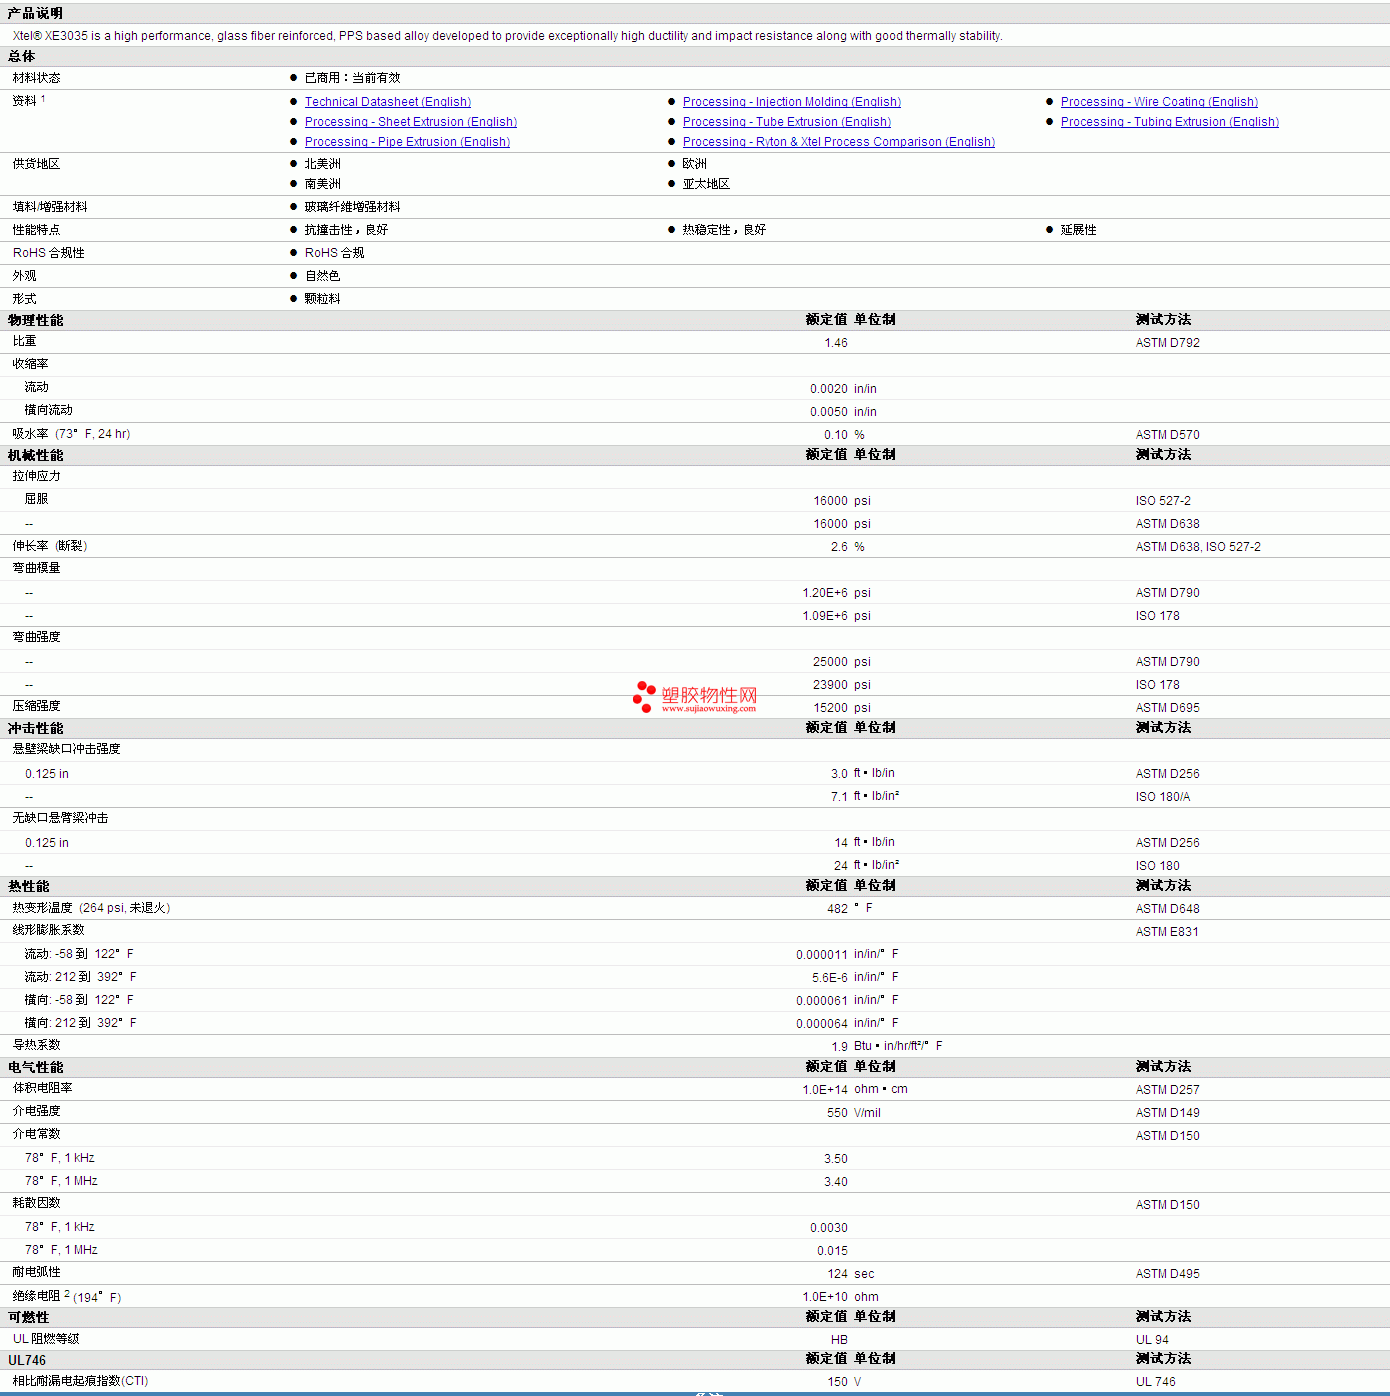Image resolution: width=1390 pixels, height=1396 pixels.
Task: Click the water absorption value 0.10
Action: coord(836,435)
